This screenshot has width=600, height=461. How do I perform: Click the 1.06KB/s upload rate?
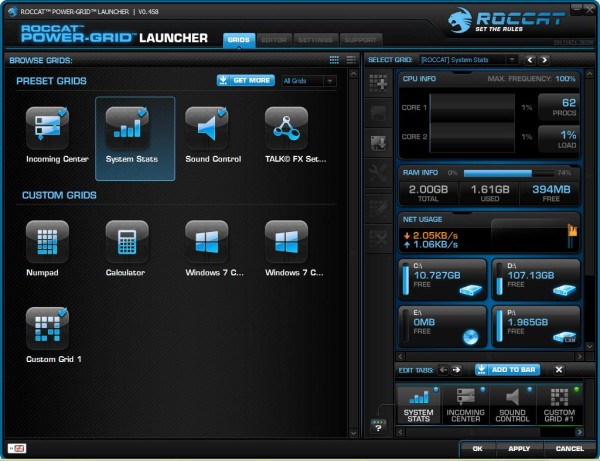pyautogui.click(x=435, y=245)
